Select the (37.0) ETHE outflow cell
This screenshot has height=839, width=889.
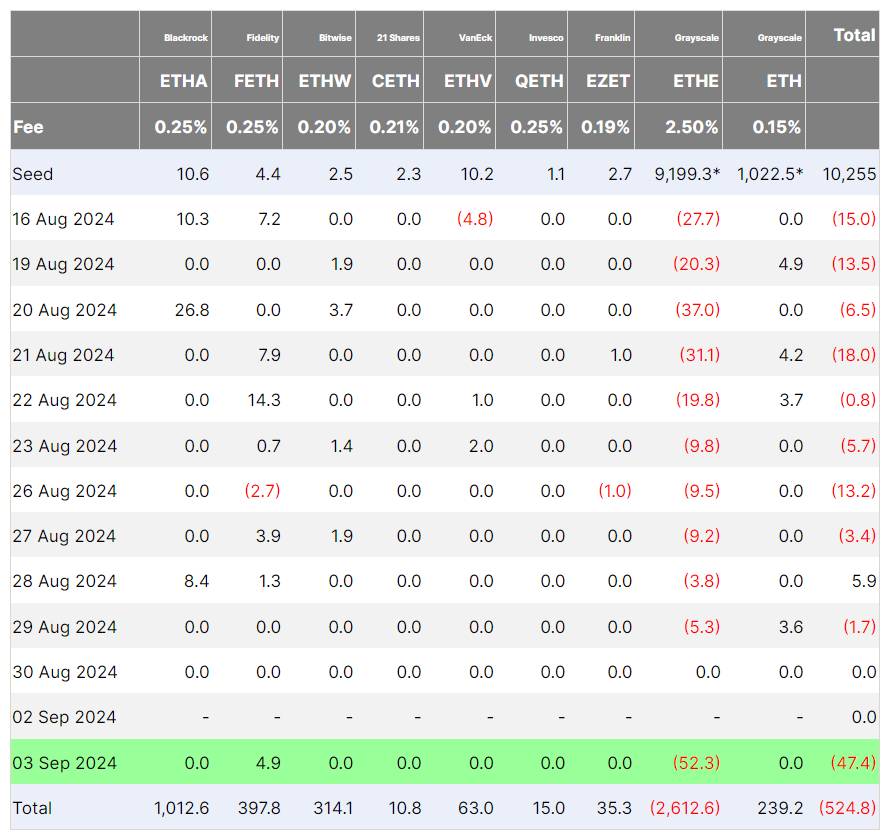[697, 310]
